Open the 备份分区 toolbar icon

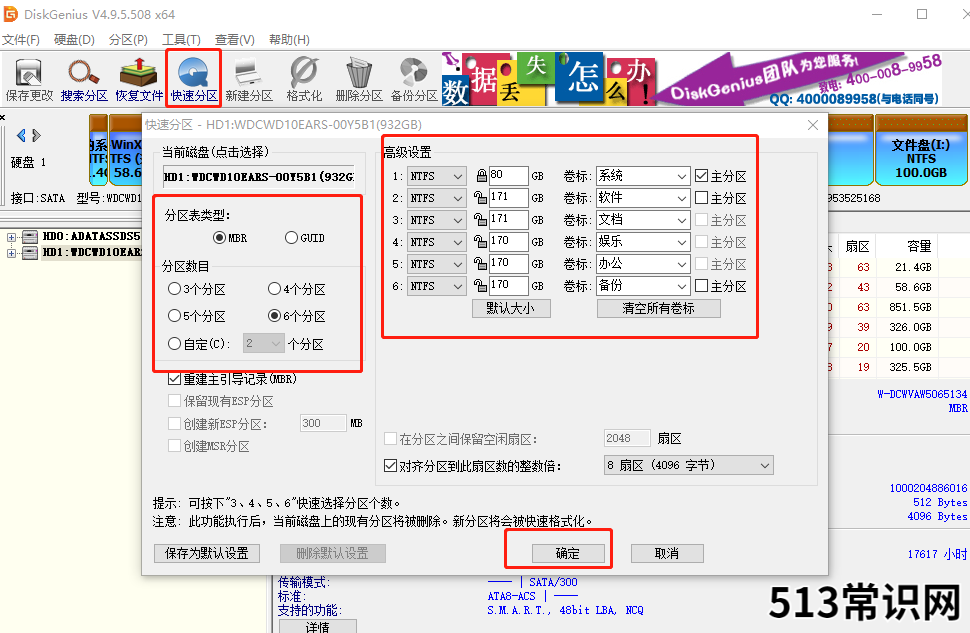(x=414, y=80)
